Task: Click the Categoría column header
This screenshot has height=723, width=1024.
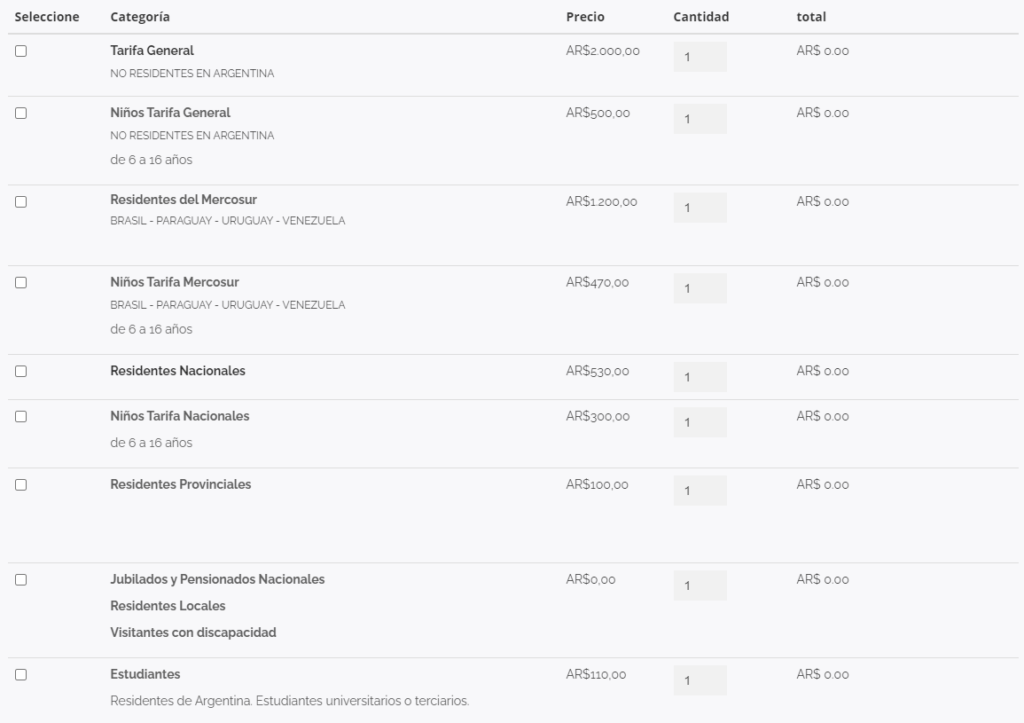Action: tap(140, 17)
